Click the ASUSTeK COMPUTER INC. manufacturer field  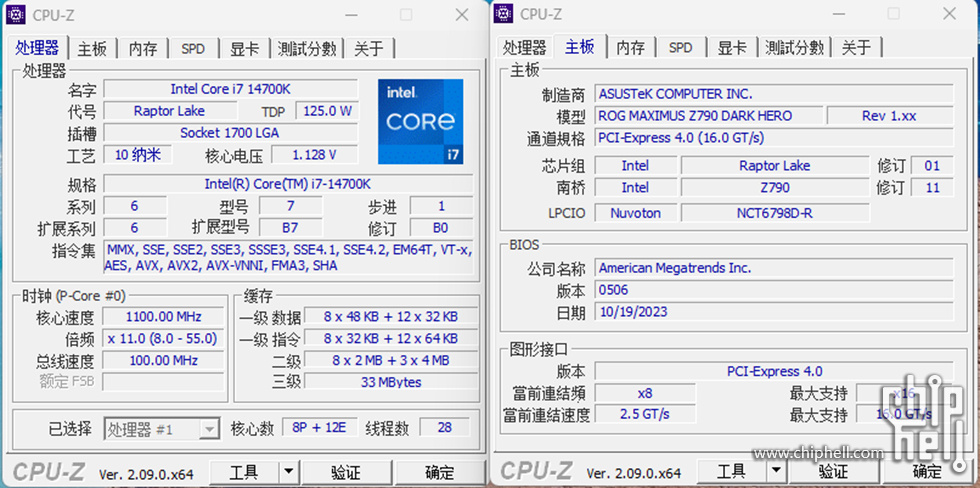point(774,94)
